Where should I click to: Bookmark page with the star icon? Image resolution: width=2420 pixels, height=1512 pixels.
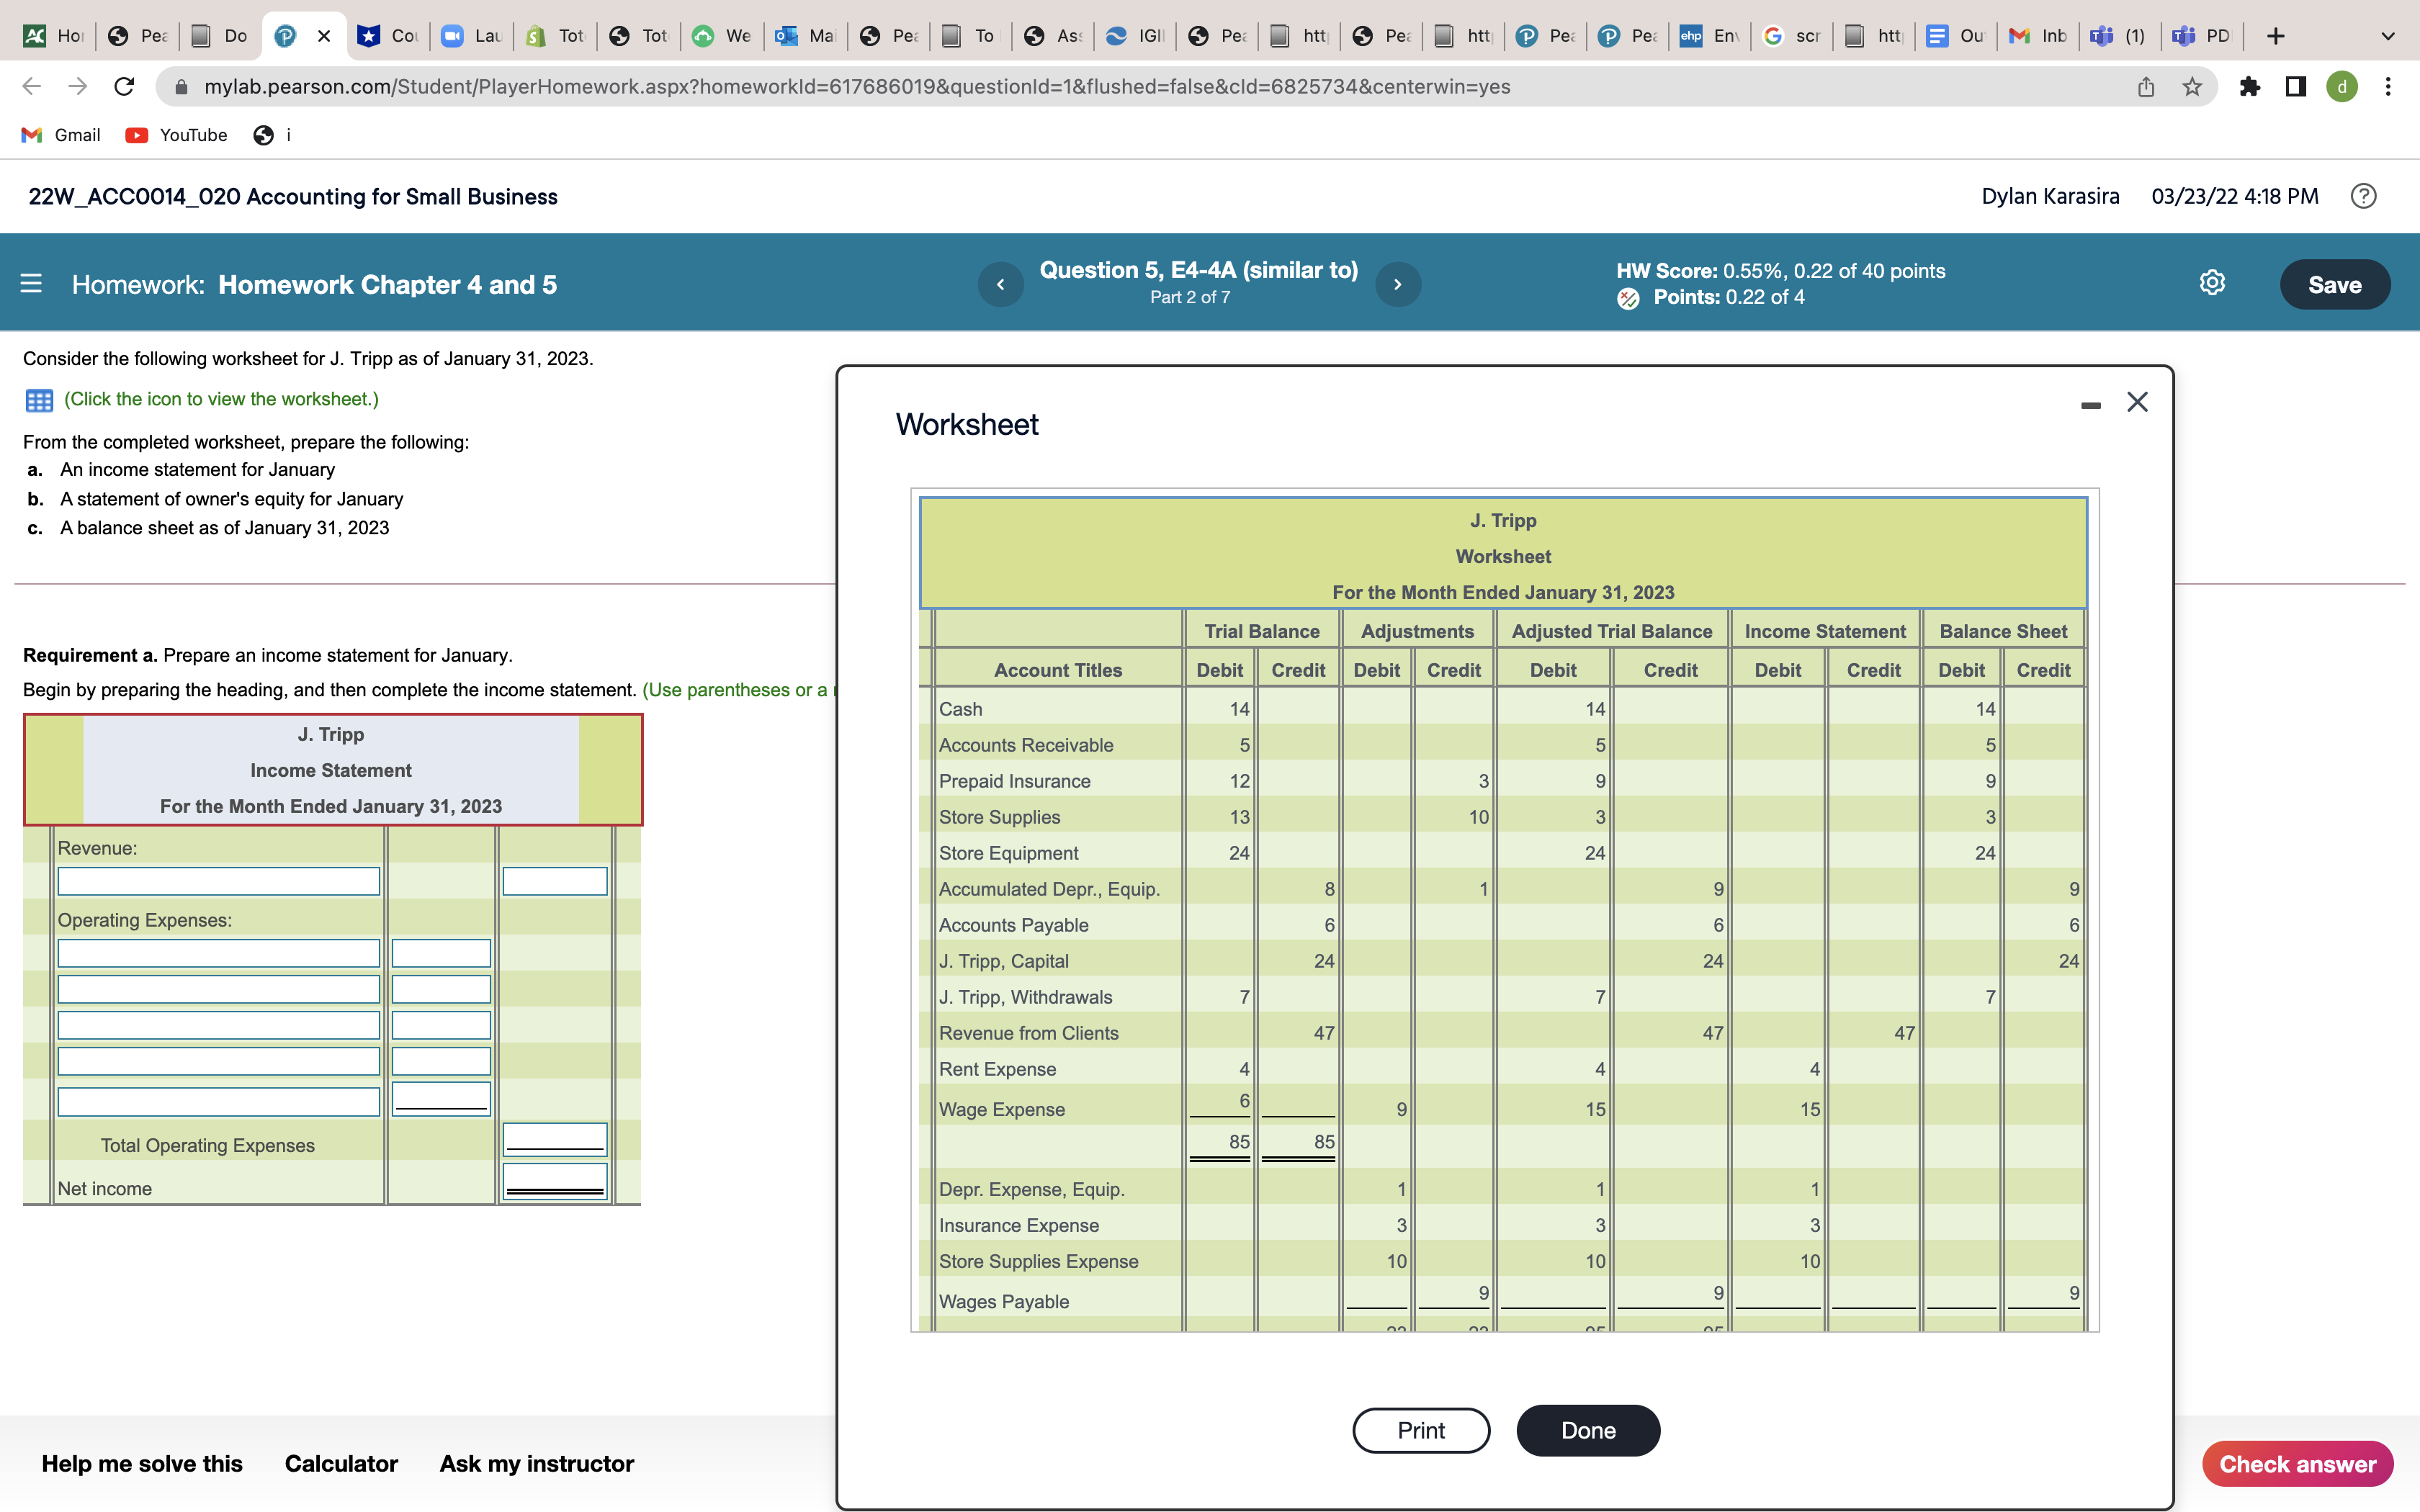[x=2192, y=87]
